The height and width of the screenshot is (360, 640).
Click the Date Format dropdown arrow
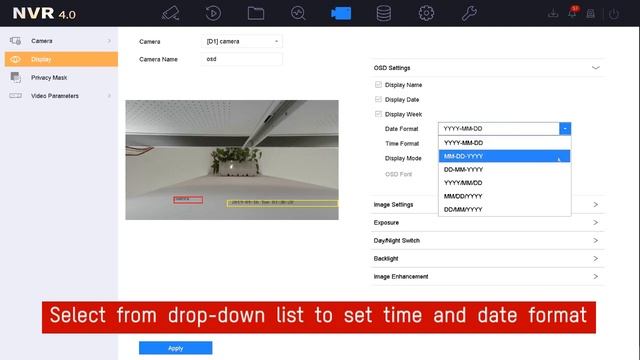click(565, 129)
